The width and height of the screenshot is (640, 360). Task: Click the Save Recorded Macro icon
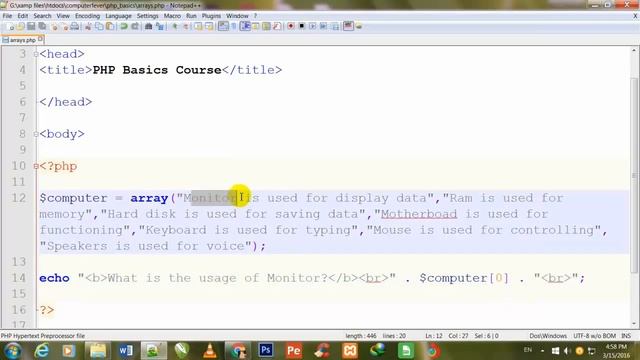[335, 27]
